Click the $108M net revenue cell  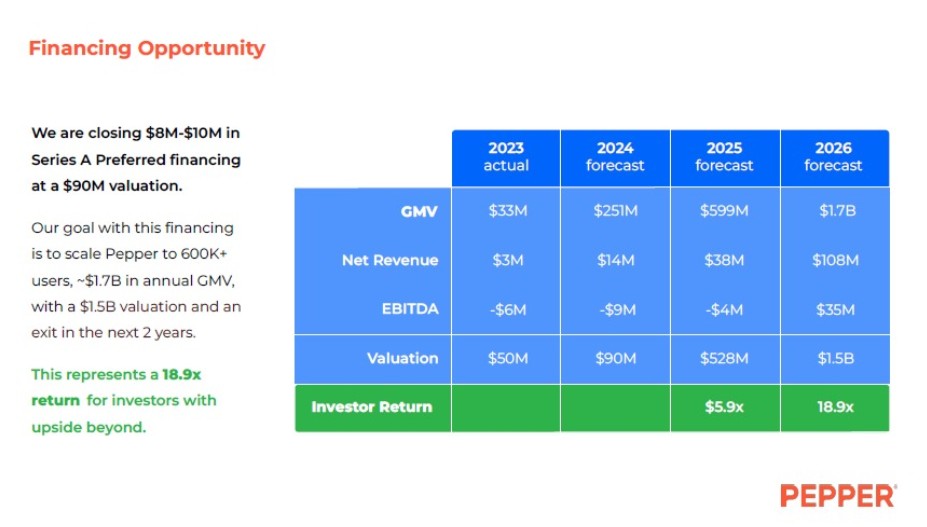point(835,260)
